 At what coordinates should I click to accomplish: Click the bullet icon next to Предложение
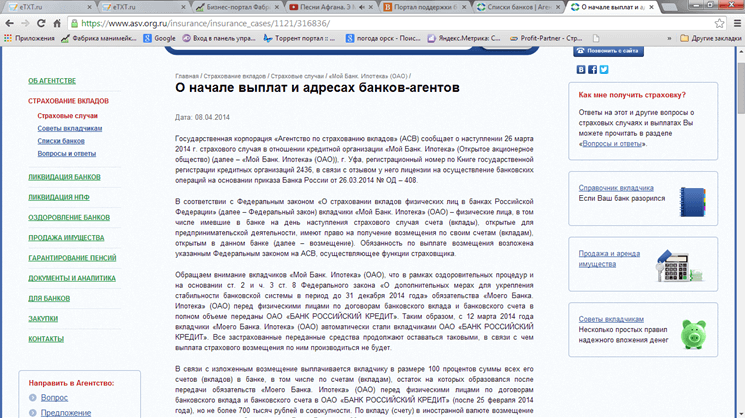[32, 413]
